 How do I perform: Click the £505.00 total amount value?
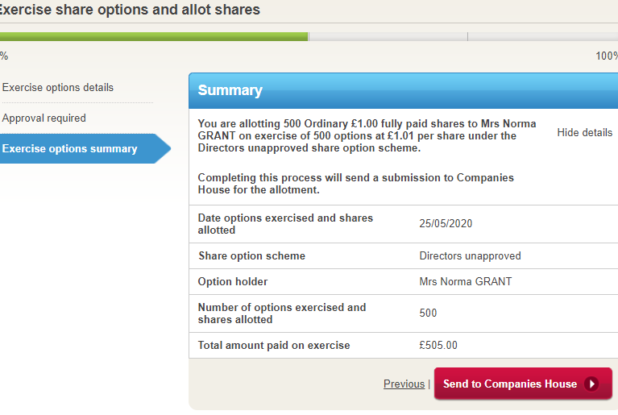pyautogui.click(x=438, y=346)
